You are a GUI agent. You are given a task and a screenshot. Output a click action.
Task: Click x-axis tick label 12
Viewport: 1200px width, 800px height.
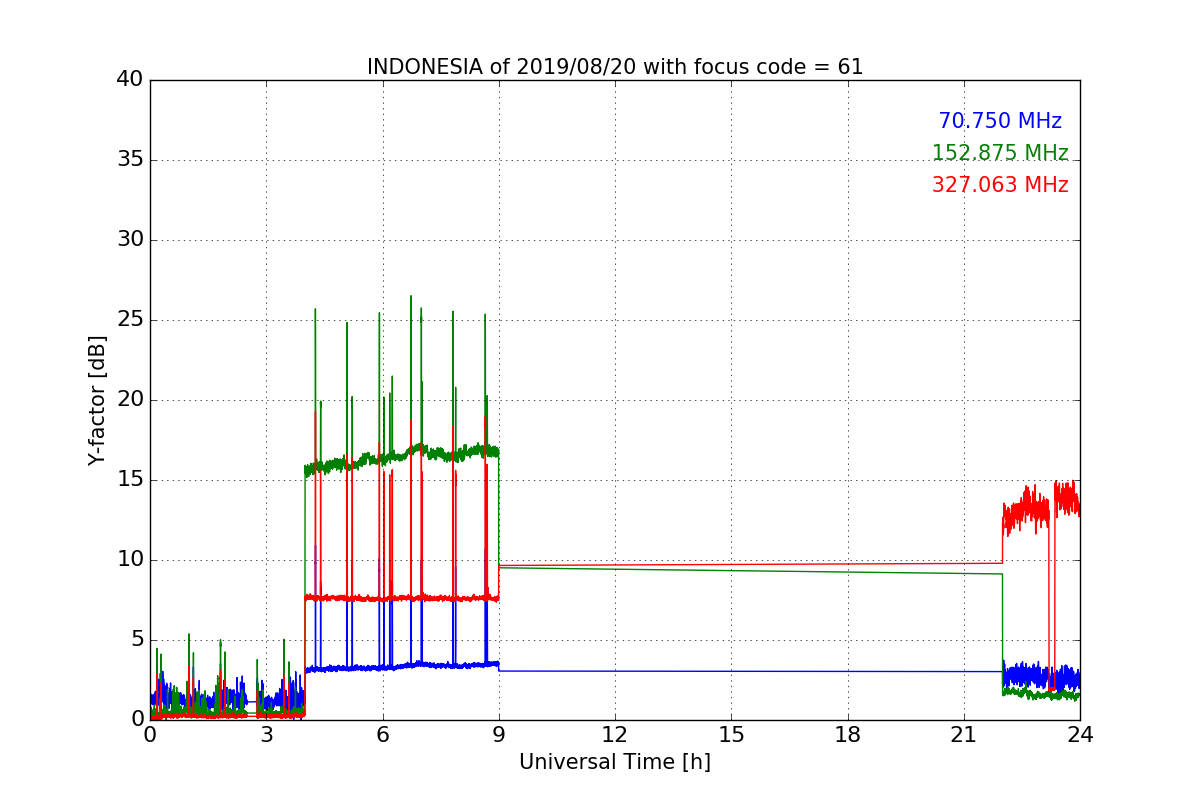tap(615, 735)
